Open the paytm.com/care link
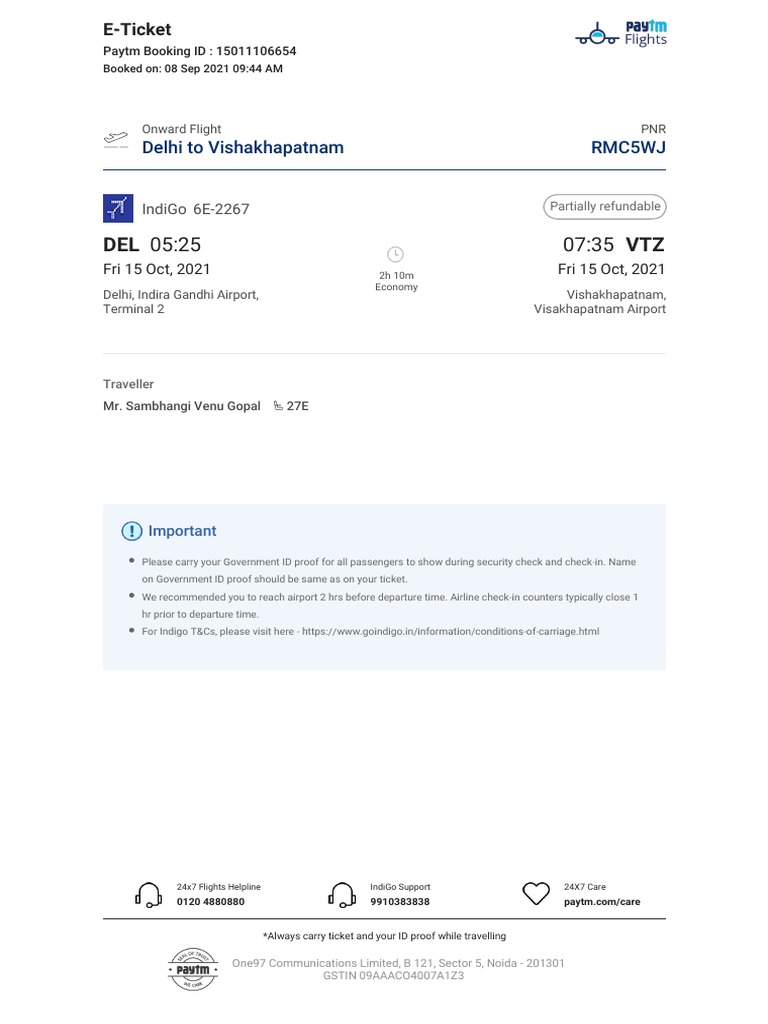768x1024 pixels. coord(602,902)
